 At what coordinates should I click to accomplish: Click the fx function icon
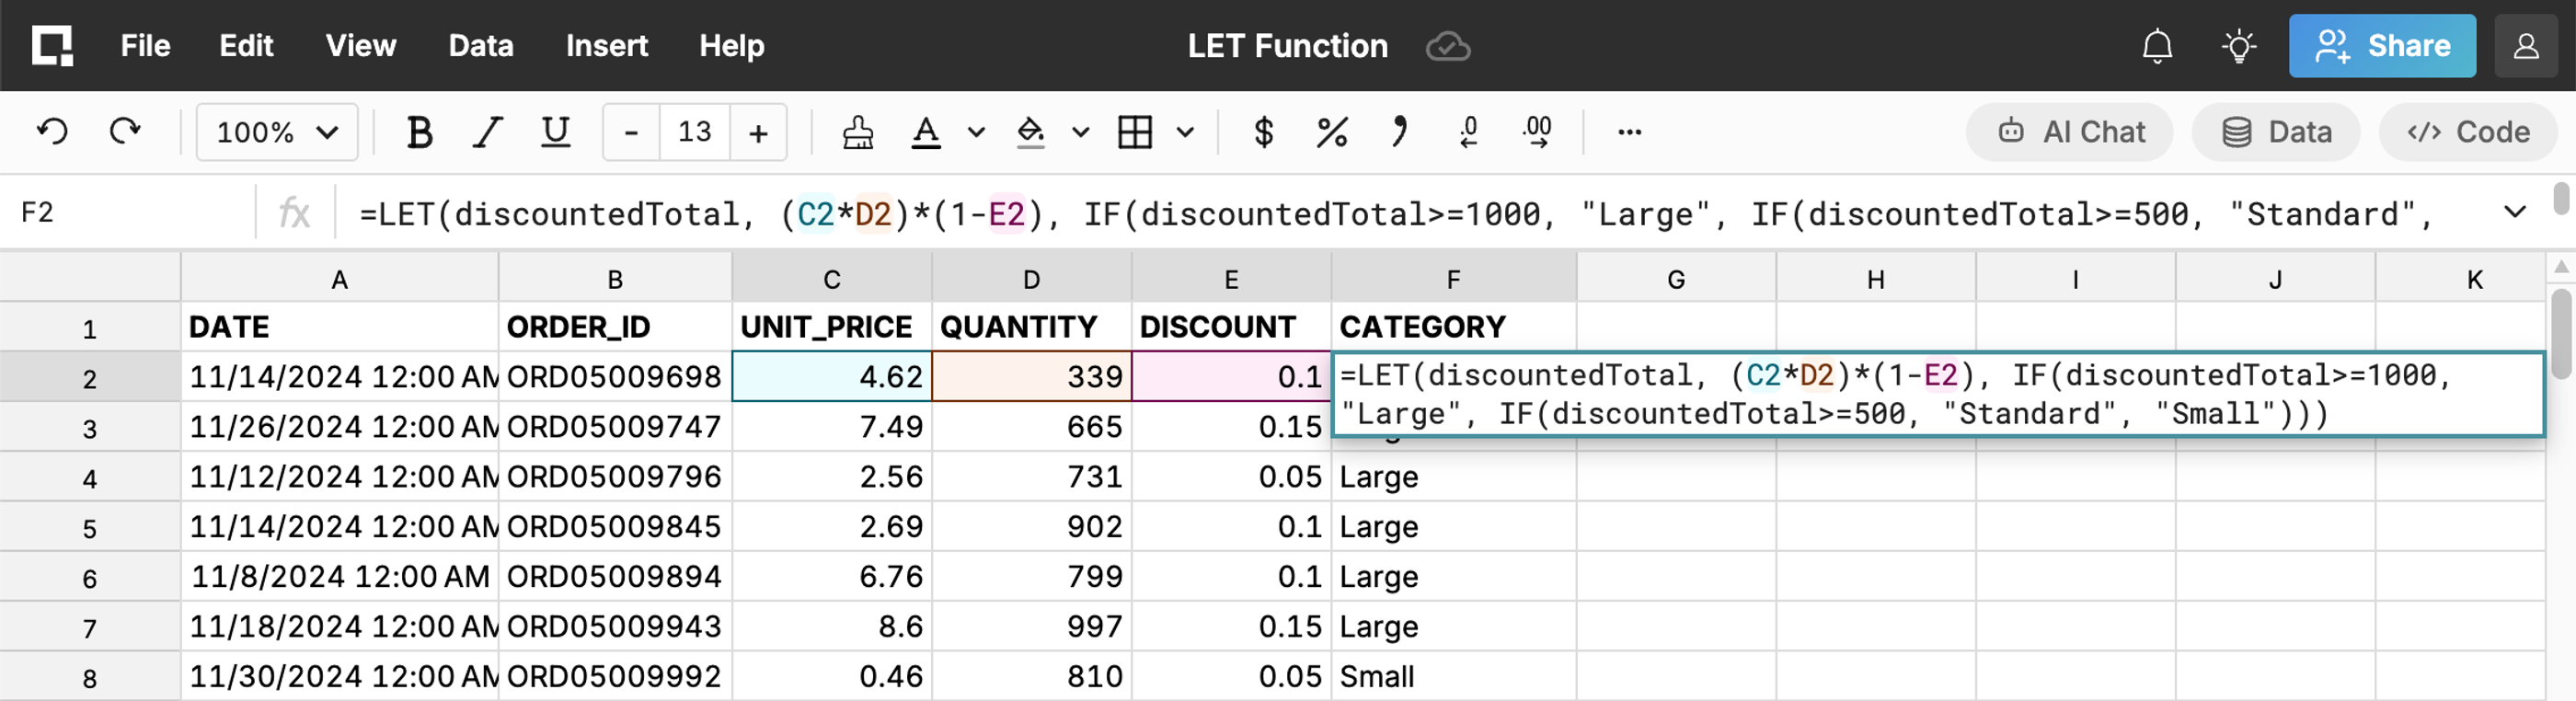[x=294, y=213]
